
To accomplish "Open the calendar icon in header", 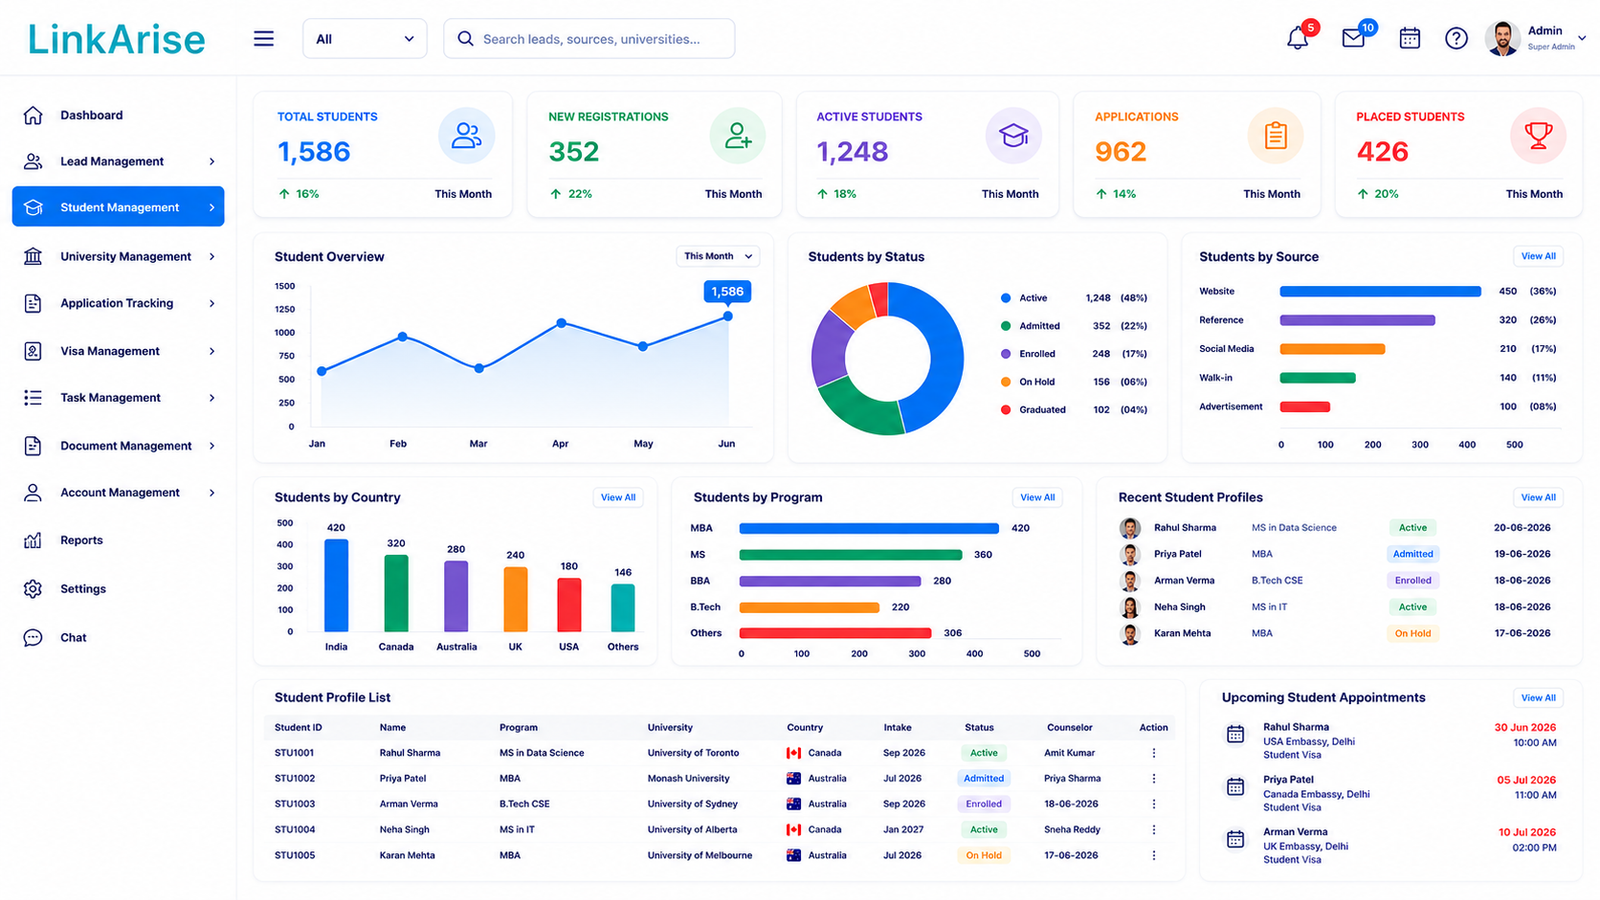I will [1410, 39].
